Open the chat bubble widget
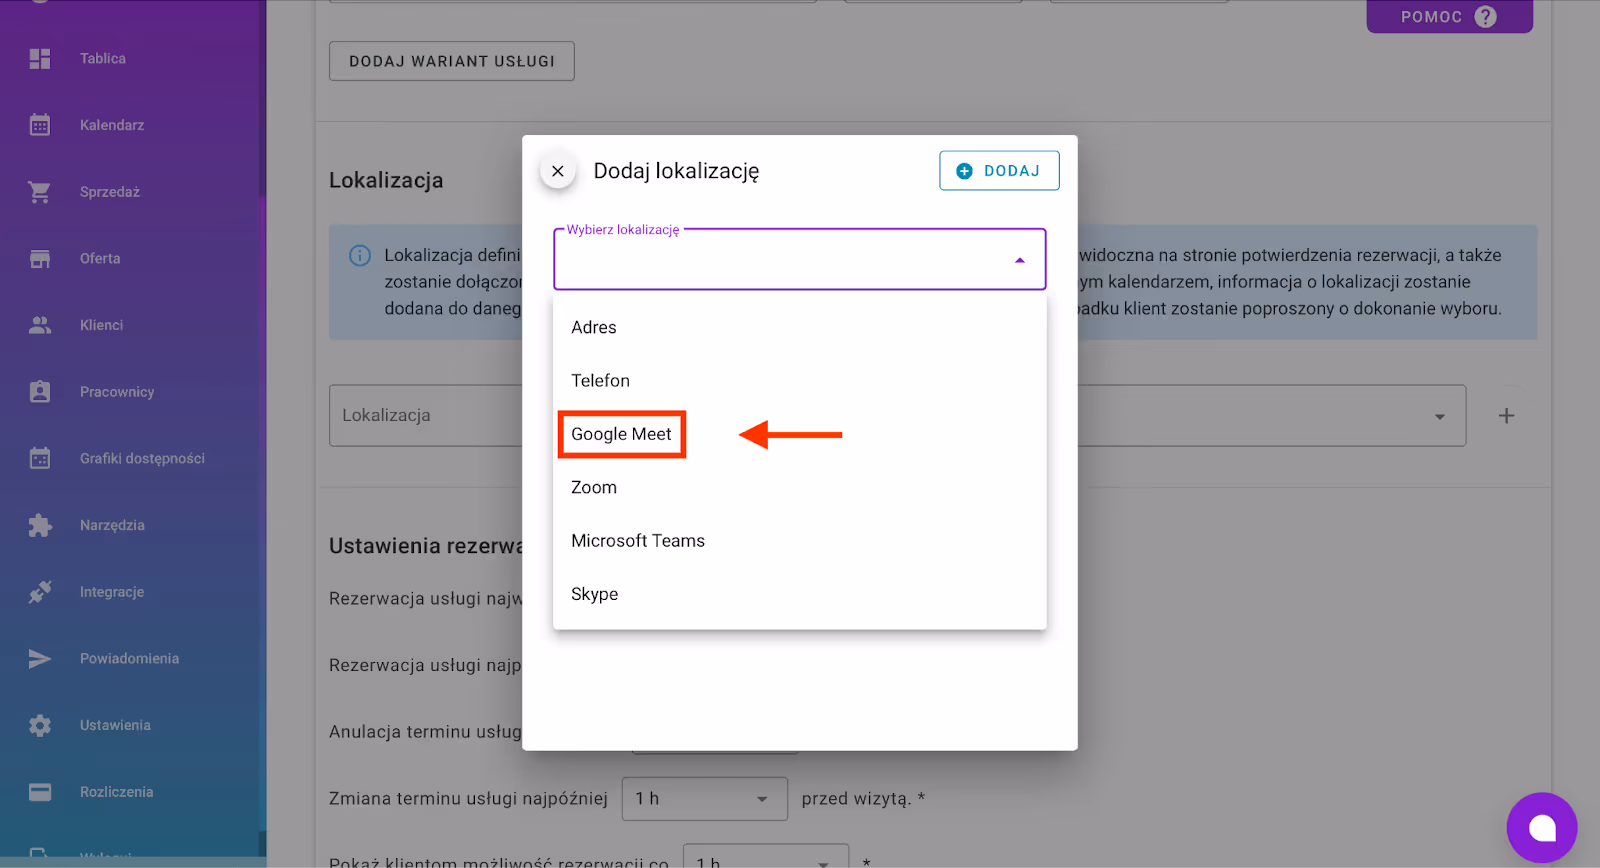1600x868 pixels. 1541,827
